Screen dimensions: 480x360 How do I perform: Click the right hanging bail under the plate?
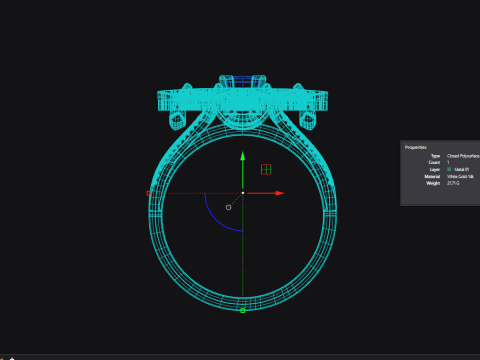click(307, 120)
